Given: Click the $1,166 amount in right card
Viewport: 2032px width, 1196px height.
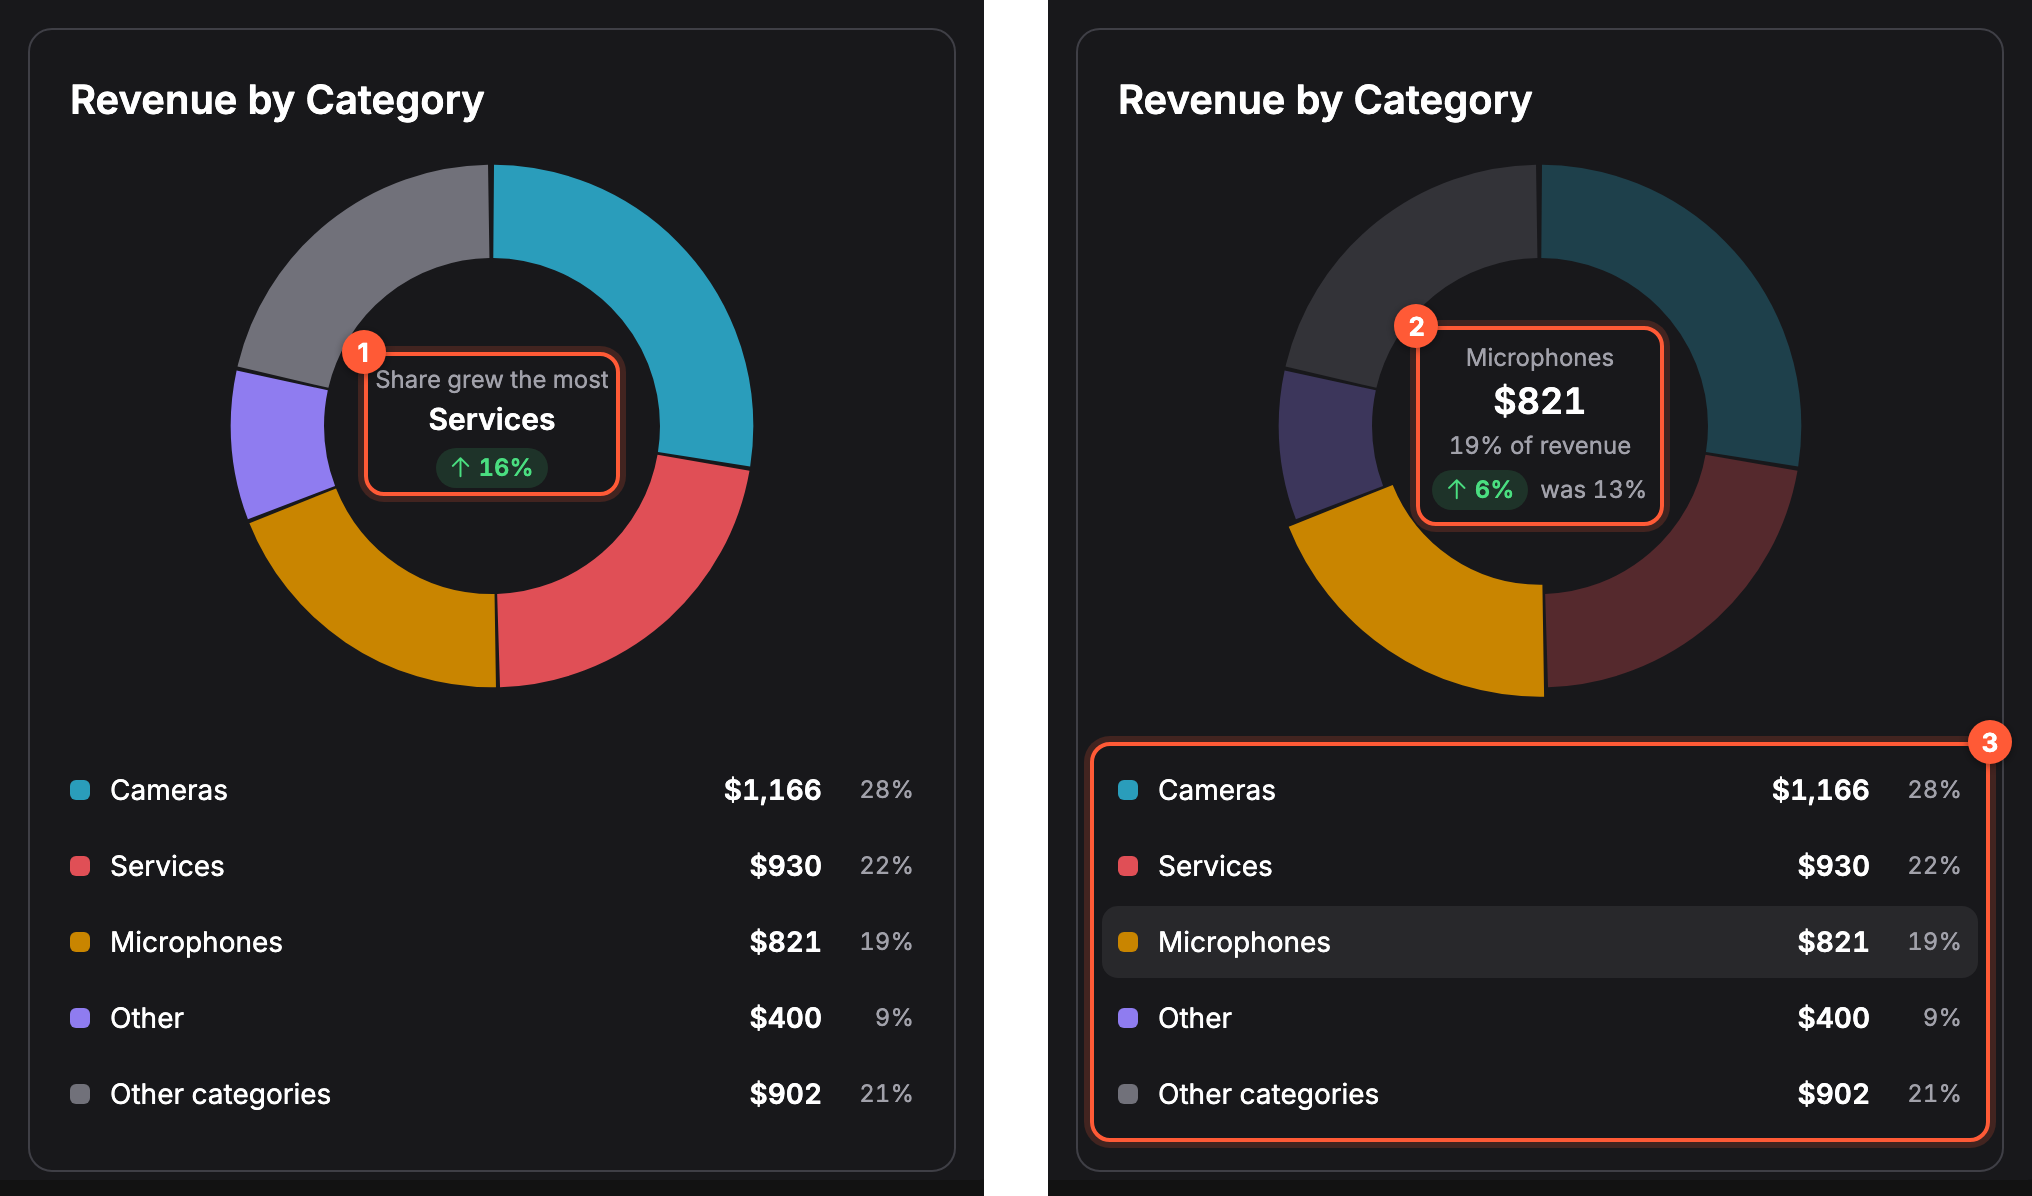Looking at the screenshot, I should (1820, 790).
